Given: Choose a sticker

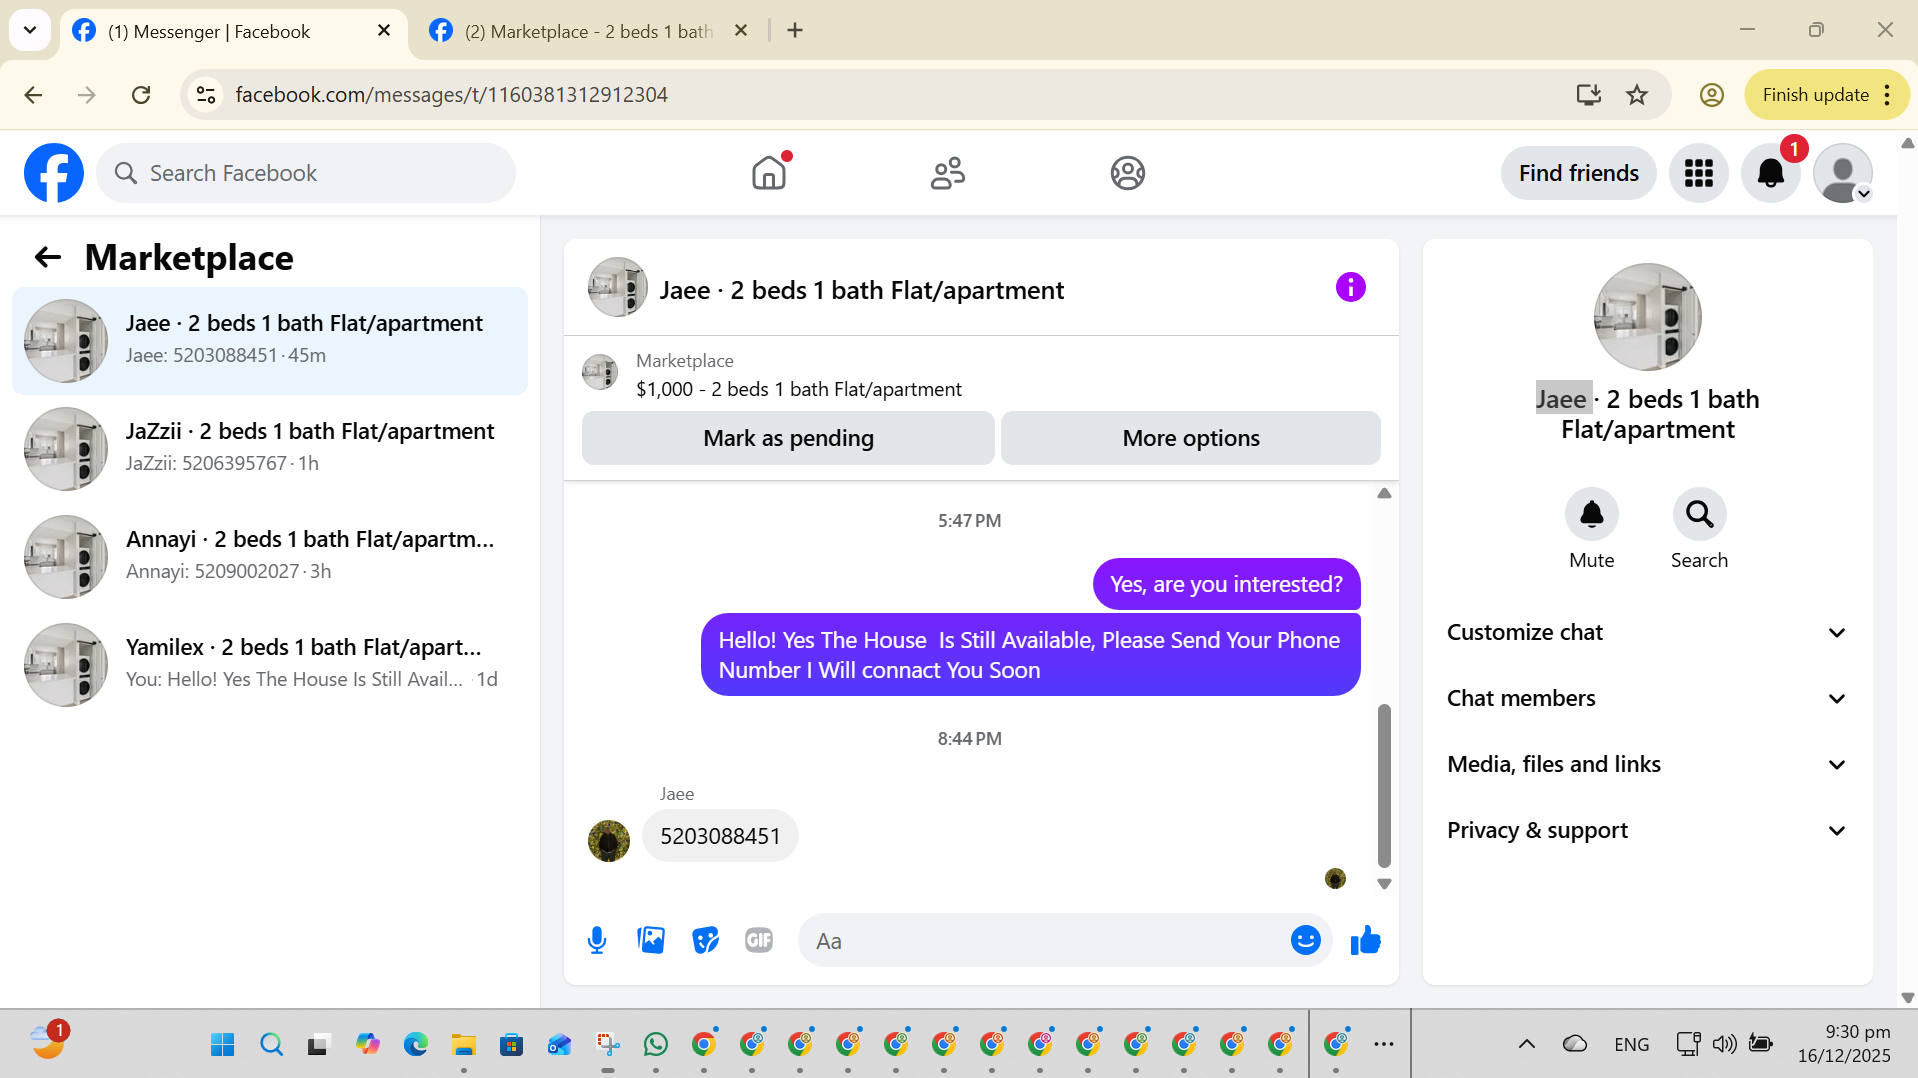Looking at the screenshot, I should point(705,940).
